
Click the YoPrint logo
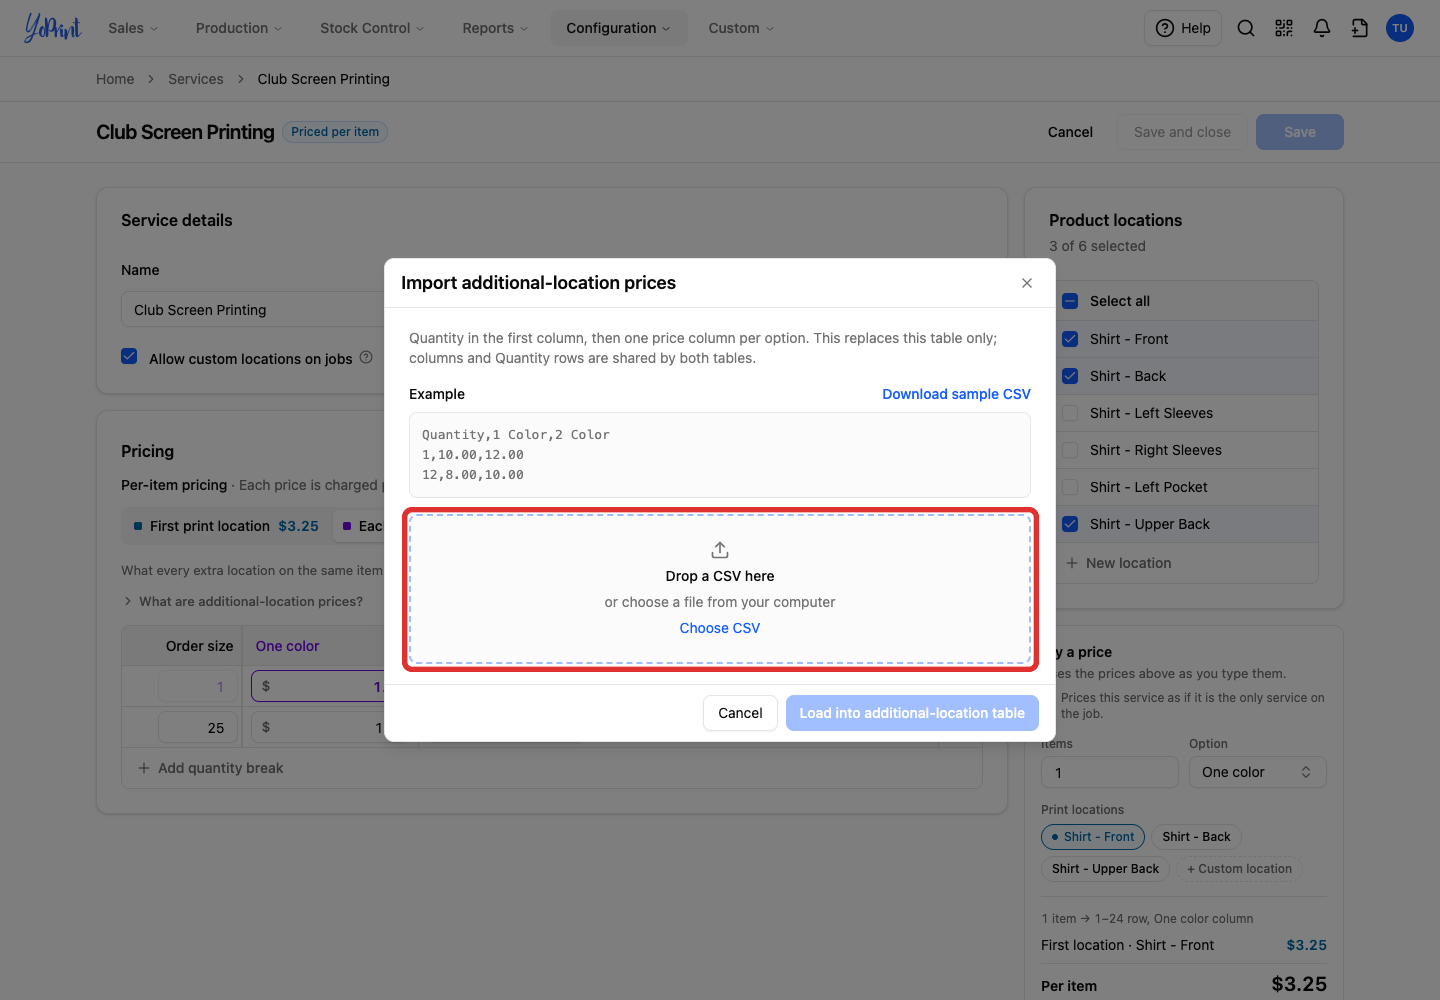click(x=52, y=28)
